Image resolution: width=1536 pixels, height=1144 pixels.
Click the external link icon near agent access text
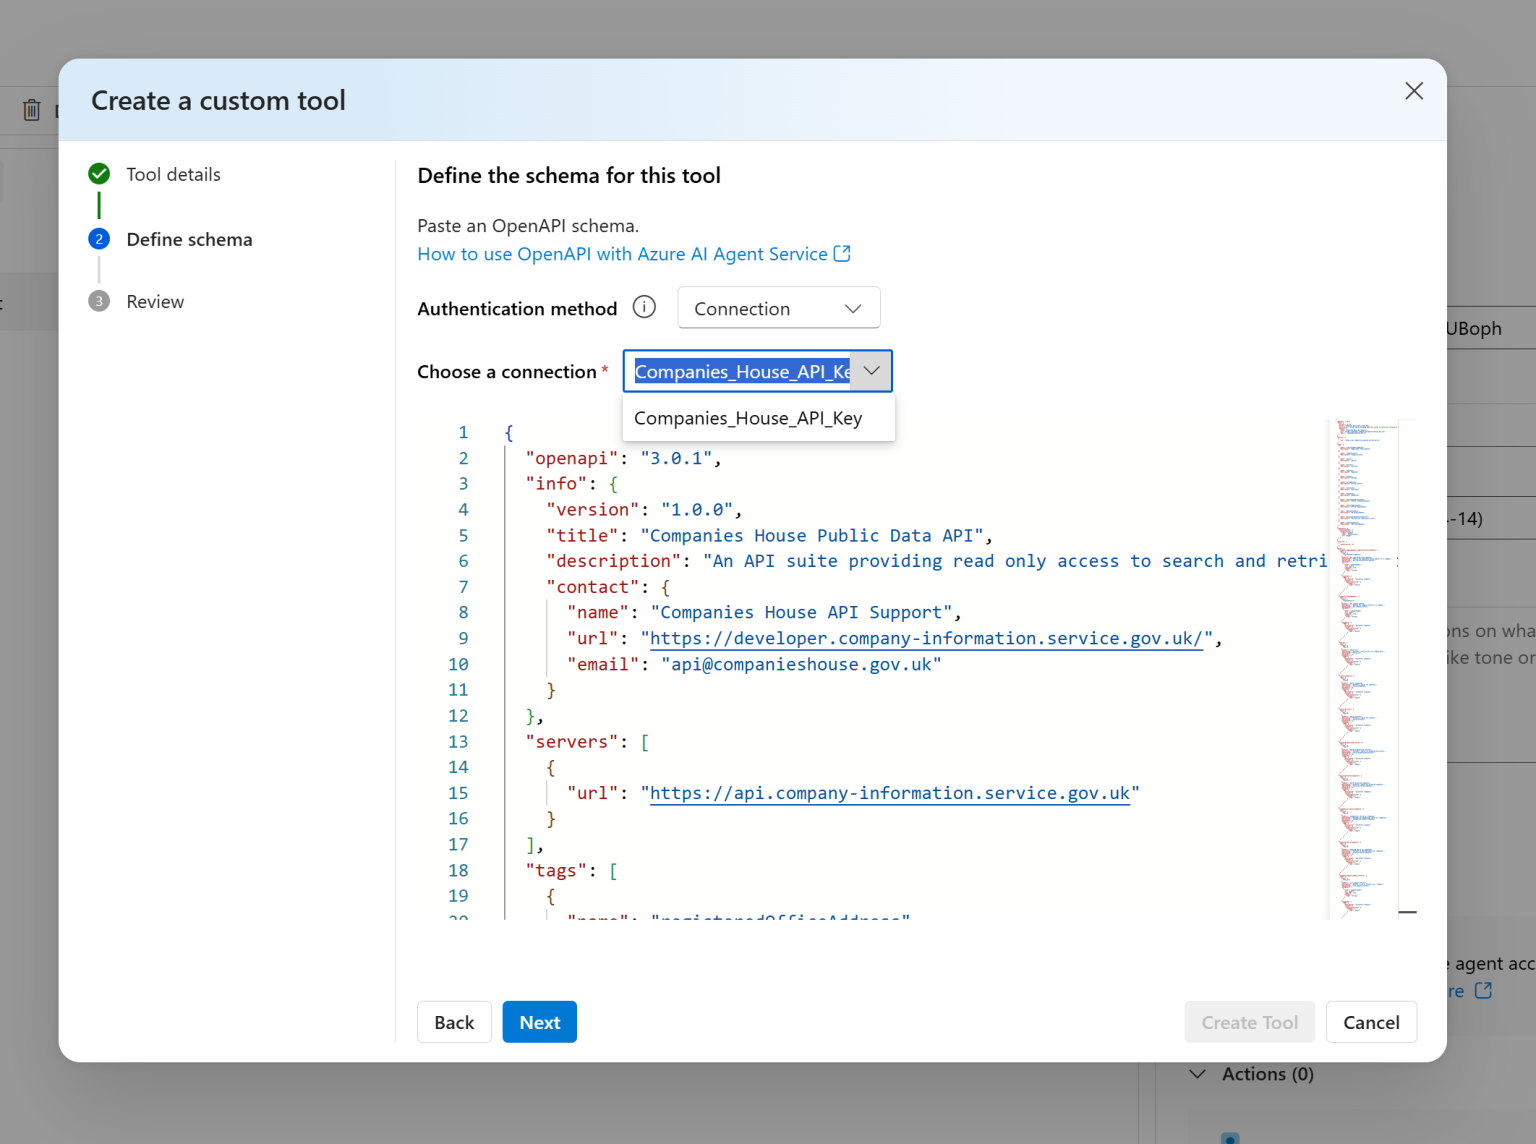(x=1481, y=991)
